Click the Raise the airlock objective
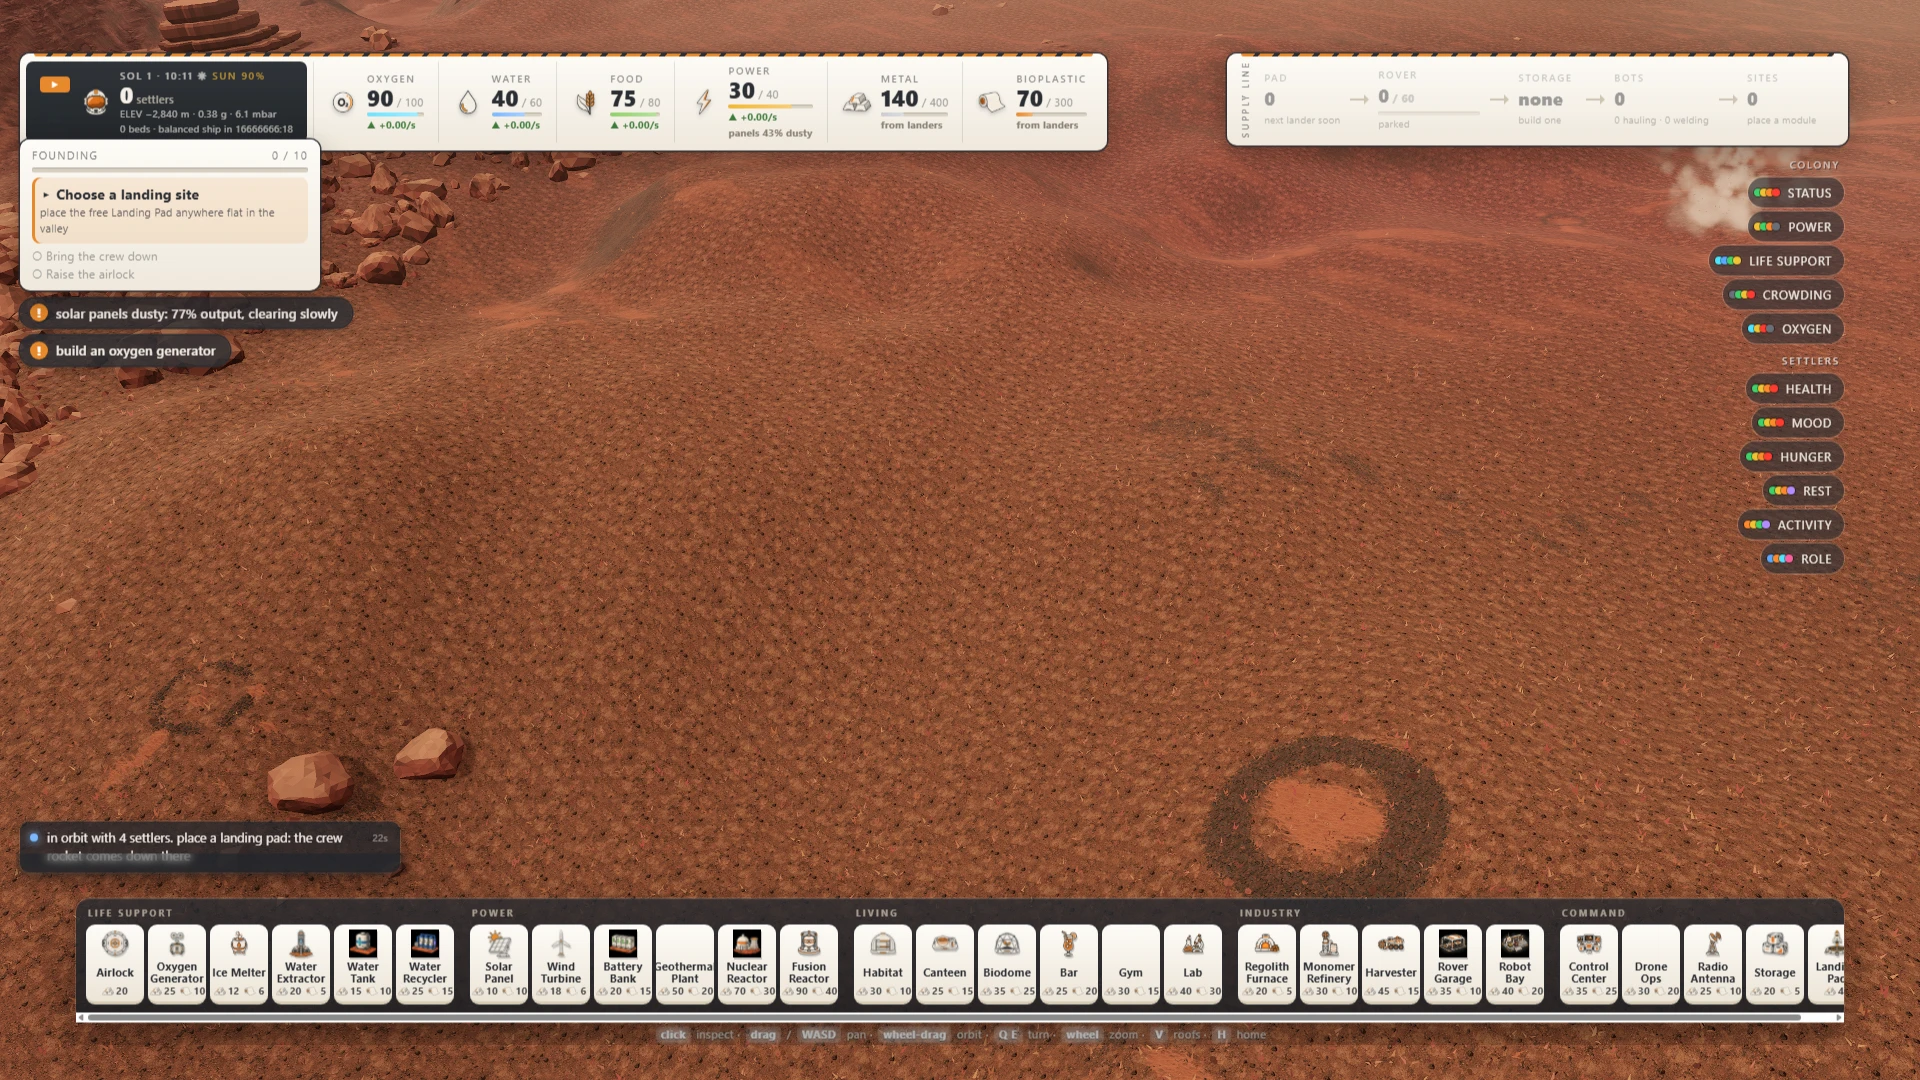The image size is (1920, 1080). tap(83, 275)
